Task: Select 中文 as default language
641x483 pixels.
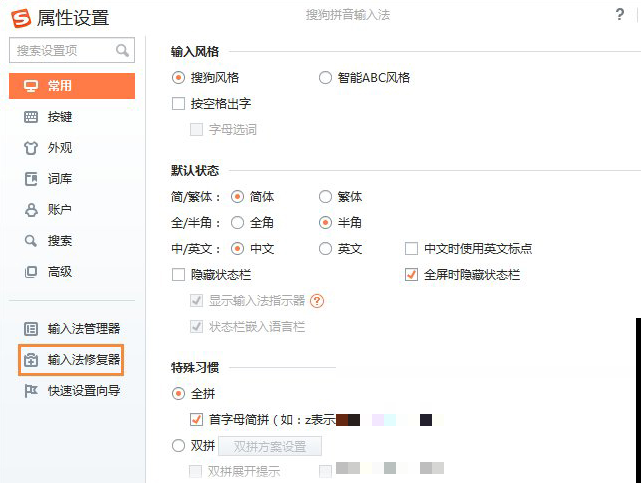Action: click(237, 248)
